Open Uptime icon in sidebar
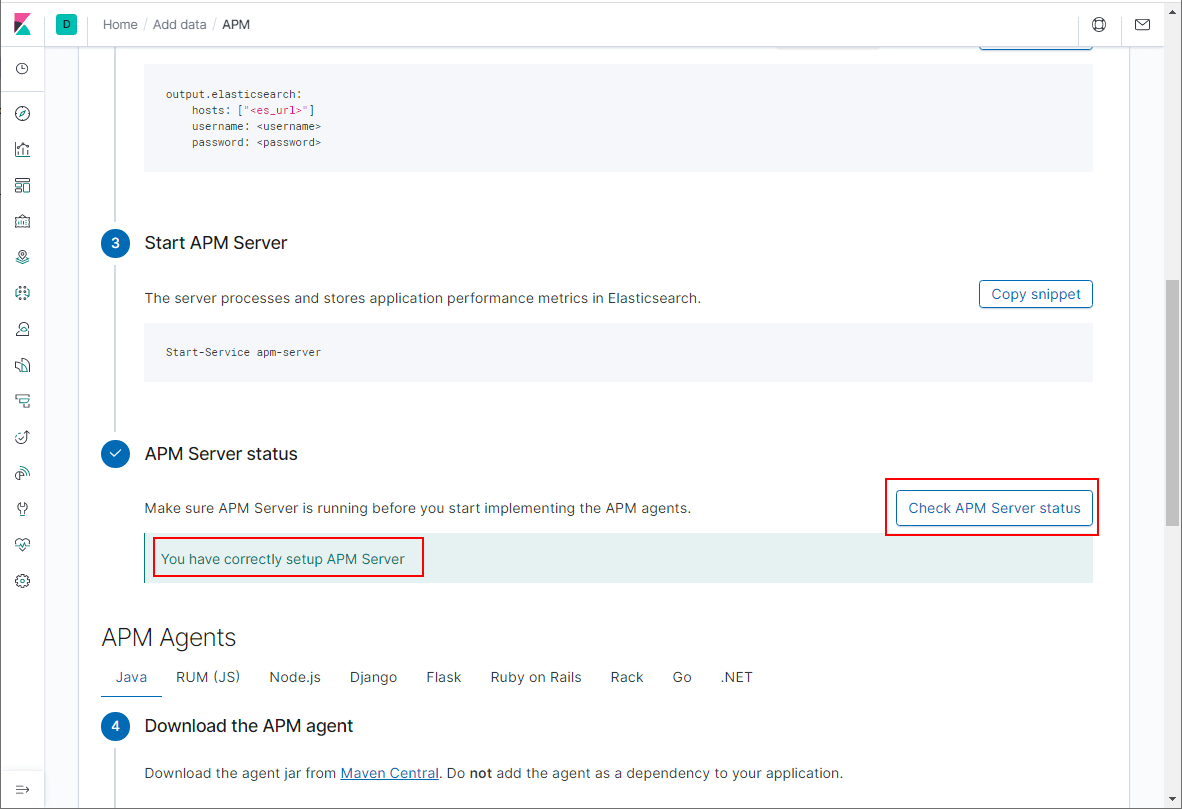 point(23,437)
